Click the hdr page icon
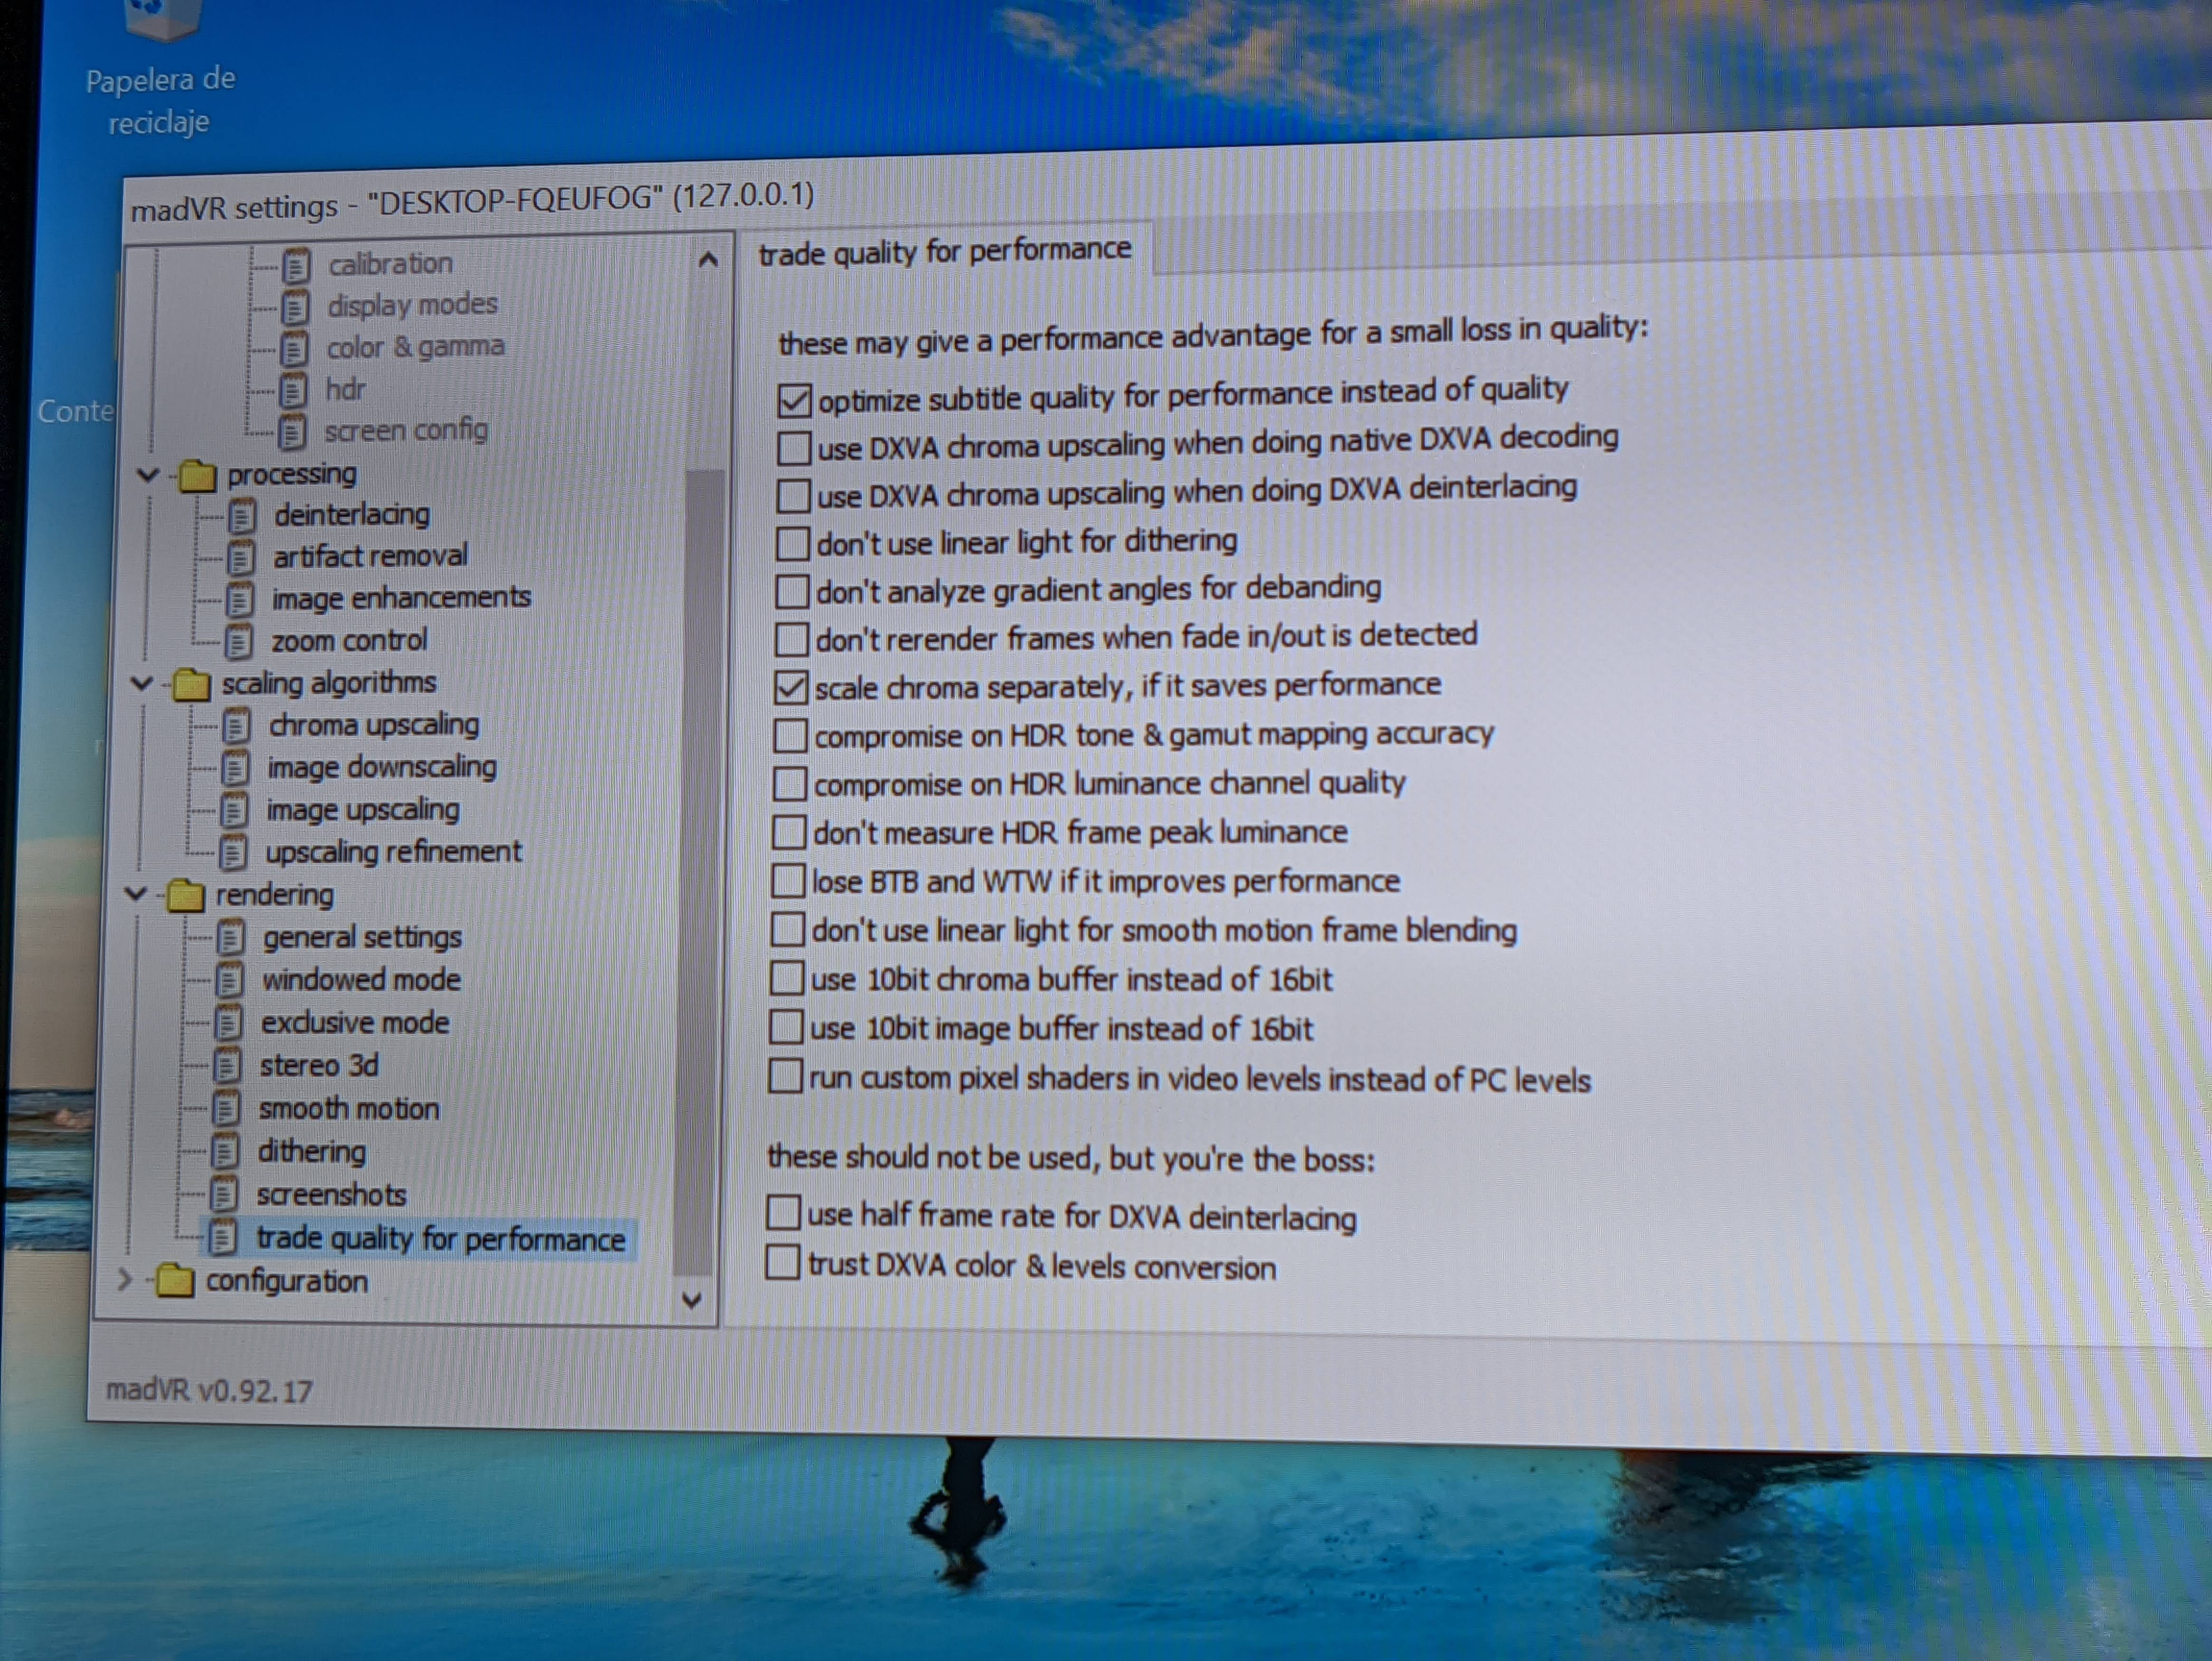2212x1661 pixels. coord(293,392)
